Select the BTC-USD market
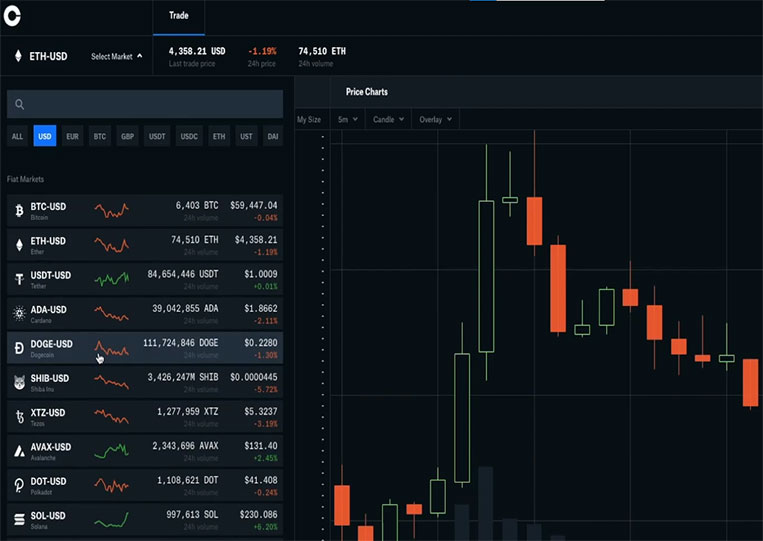Screen dimensions: 763x541 click(145, 211)
